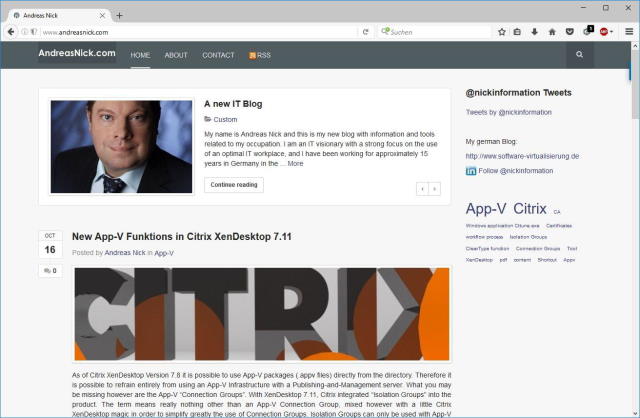
Task: Click the Andreas Nick author link
Action: pyautogui.click(x=125, y=253)
